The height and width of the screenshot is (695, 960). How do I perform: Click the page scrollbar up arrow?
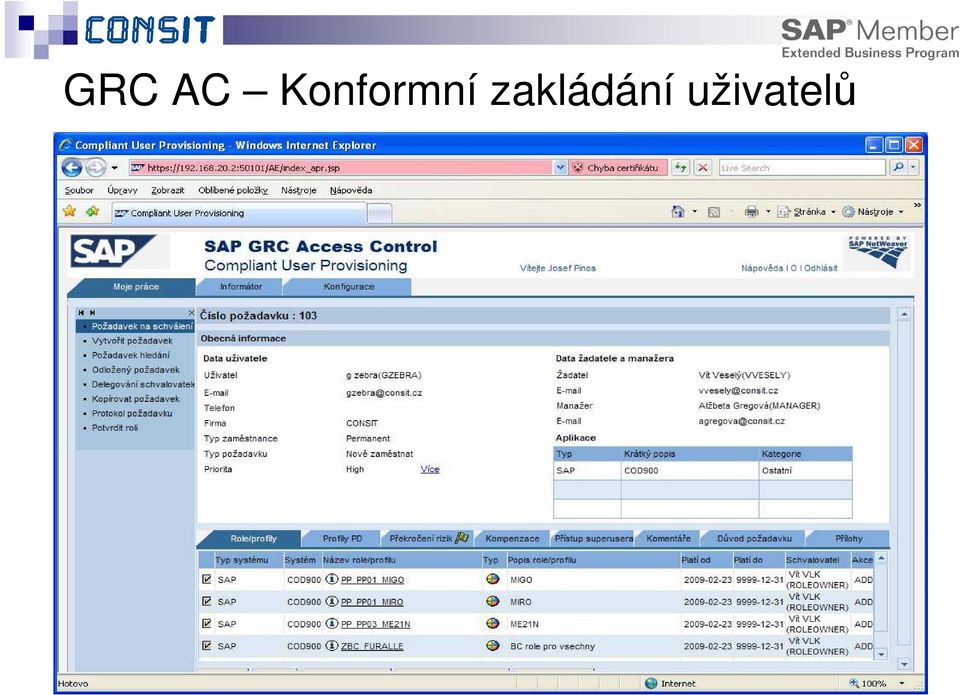click(904, 315)
